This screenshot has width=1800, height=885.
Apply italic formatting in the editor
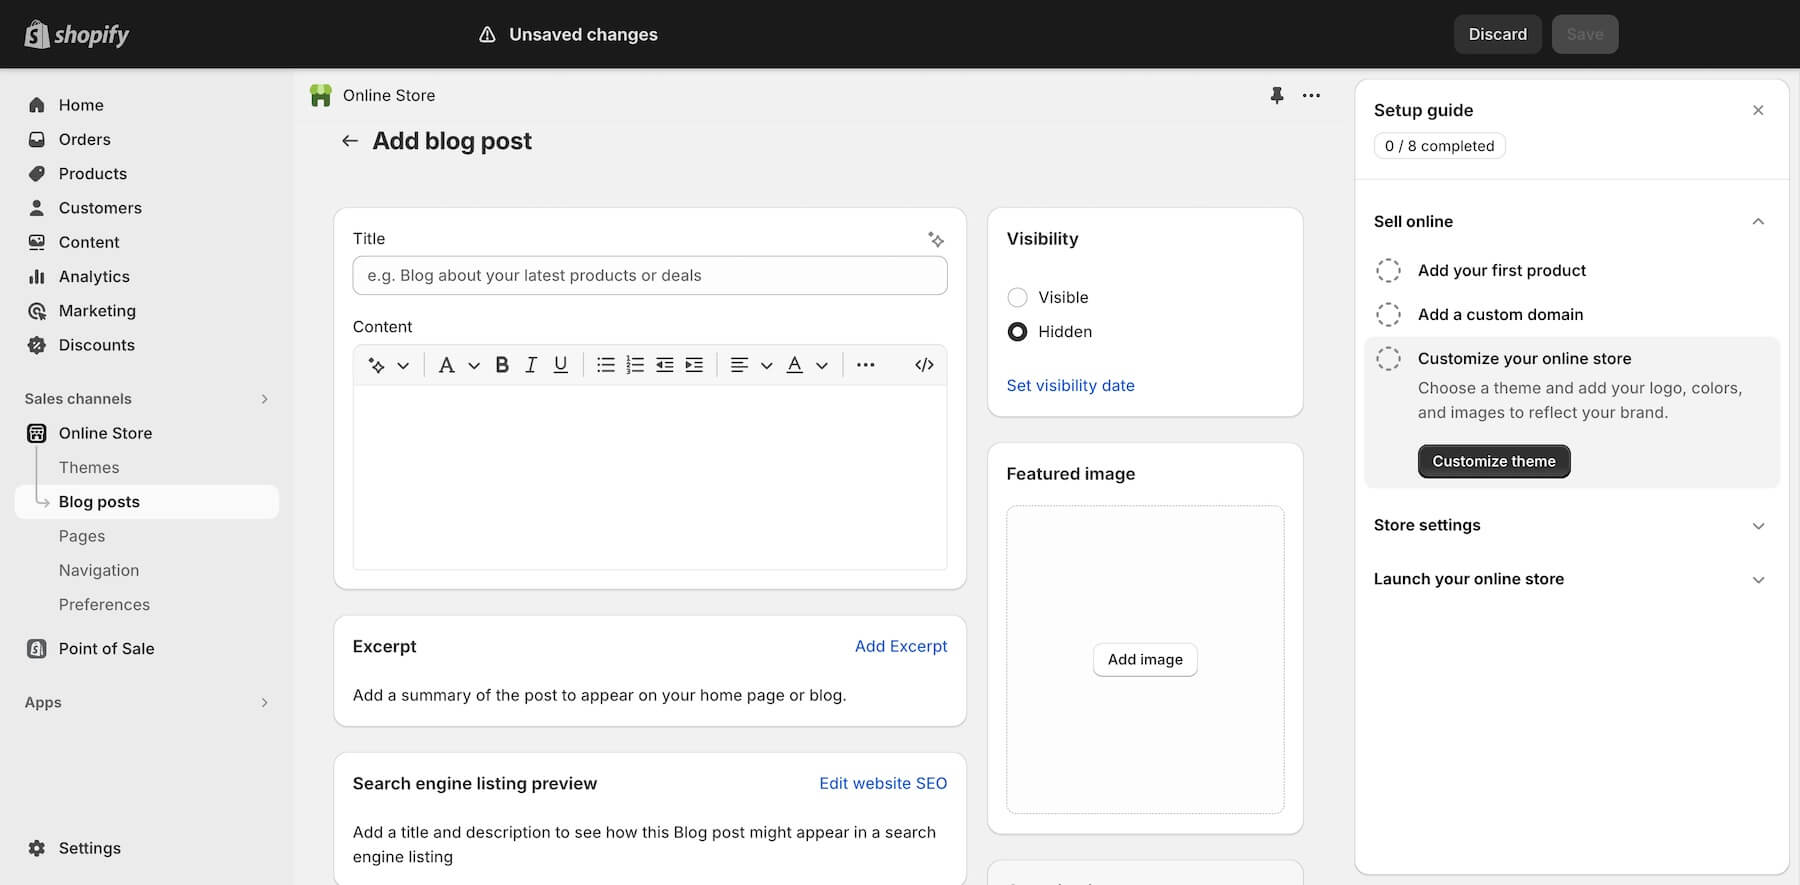(x=531, y=365)
